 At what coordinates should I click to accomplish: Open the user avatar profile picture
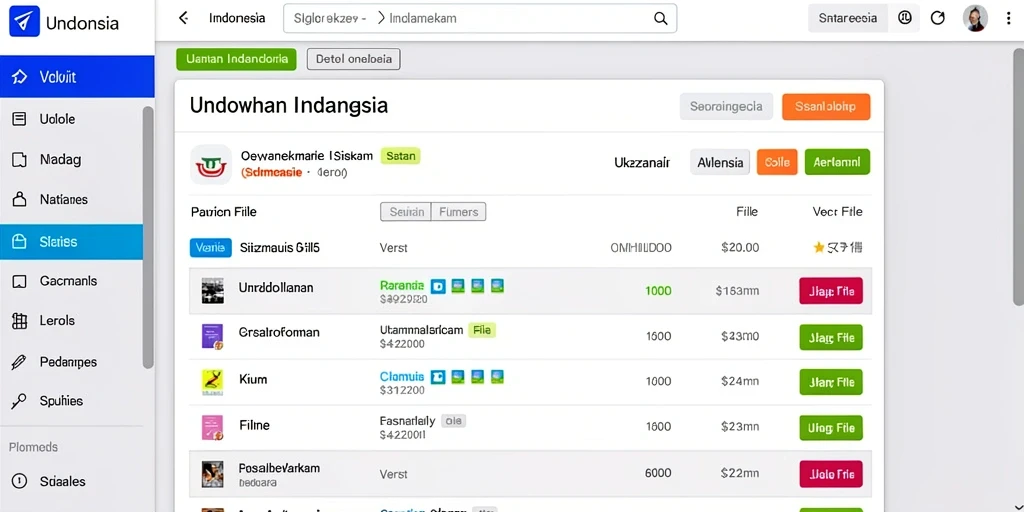coord(975,18)
